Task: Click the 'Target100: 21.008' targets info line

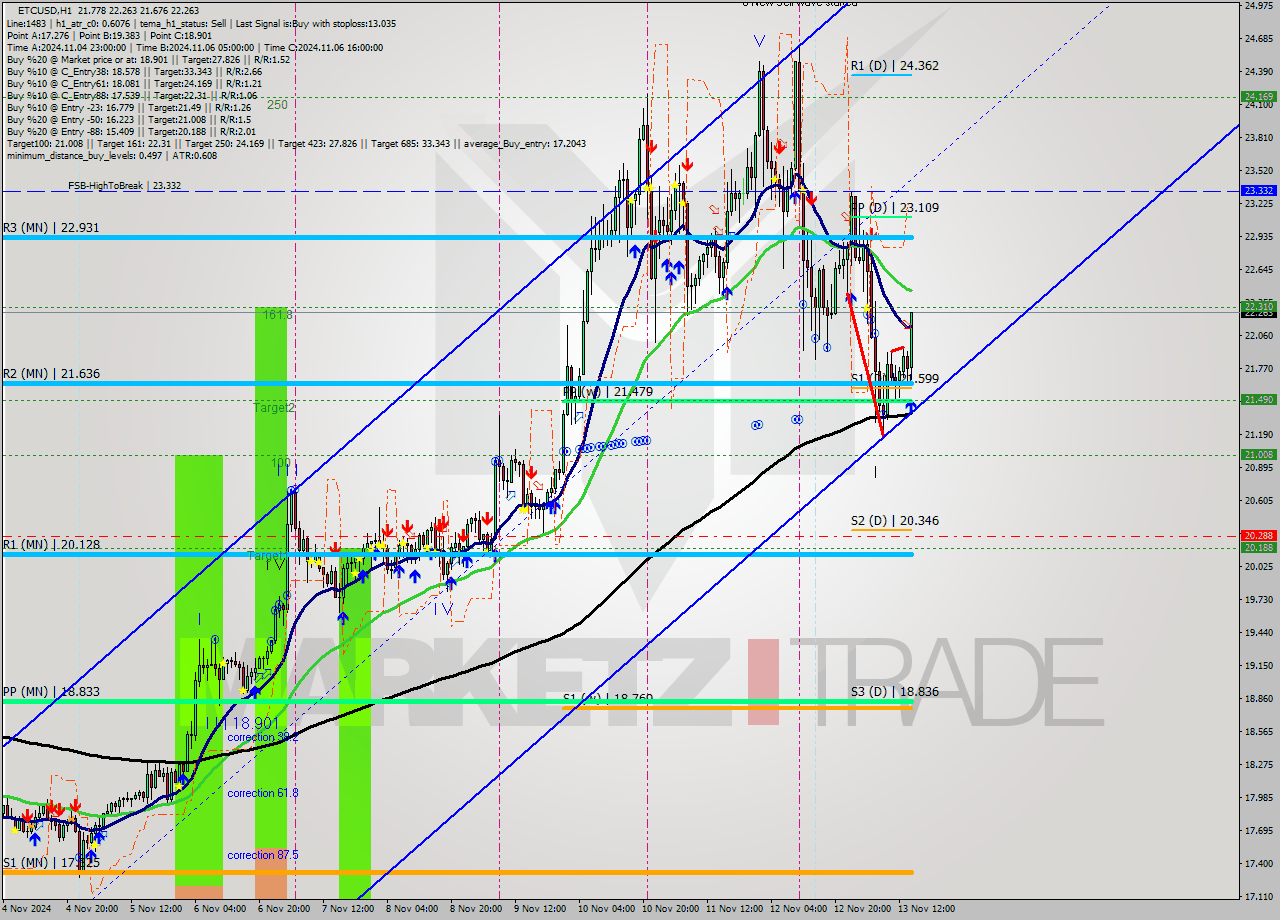Action: pos(296,143)
